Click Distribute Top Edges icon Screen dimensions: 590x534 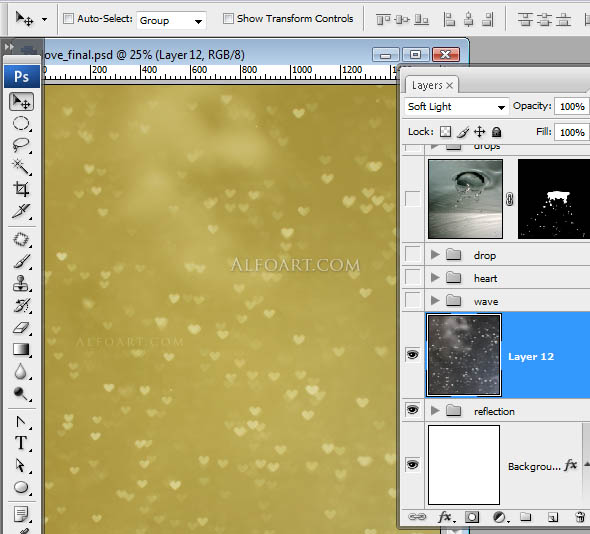point(525,19)
